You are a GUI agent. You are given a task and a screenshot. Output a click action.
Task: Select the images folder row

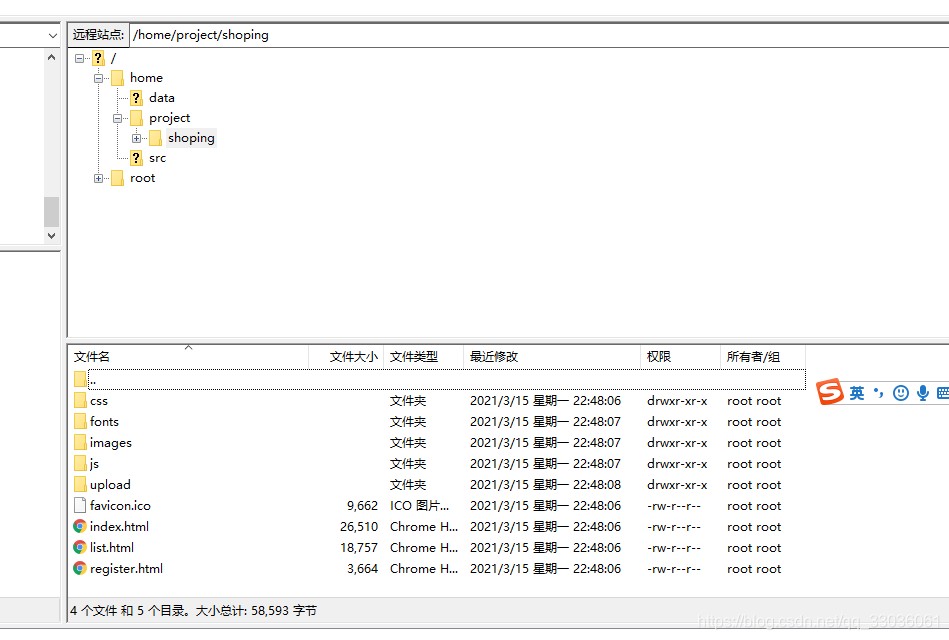tap(439, 443)
